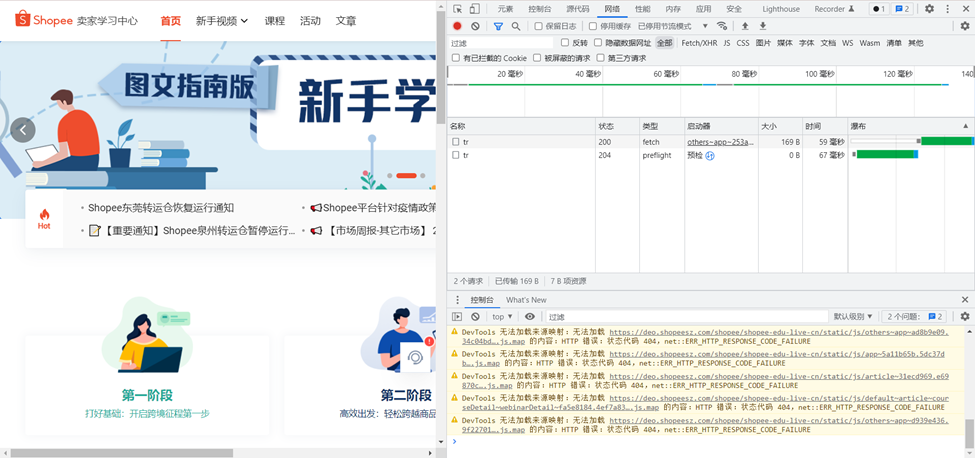This screenshot has height=458, width=975.
Task: Check the 被屏蔽的请求 option
Action: tap(537, 58)
